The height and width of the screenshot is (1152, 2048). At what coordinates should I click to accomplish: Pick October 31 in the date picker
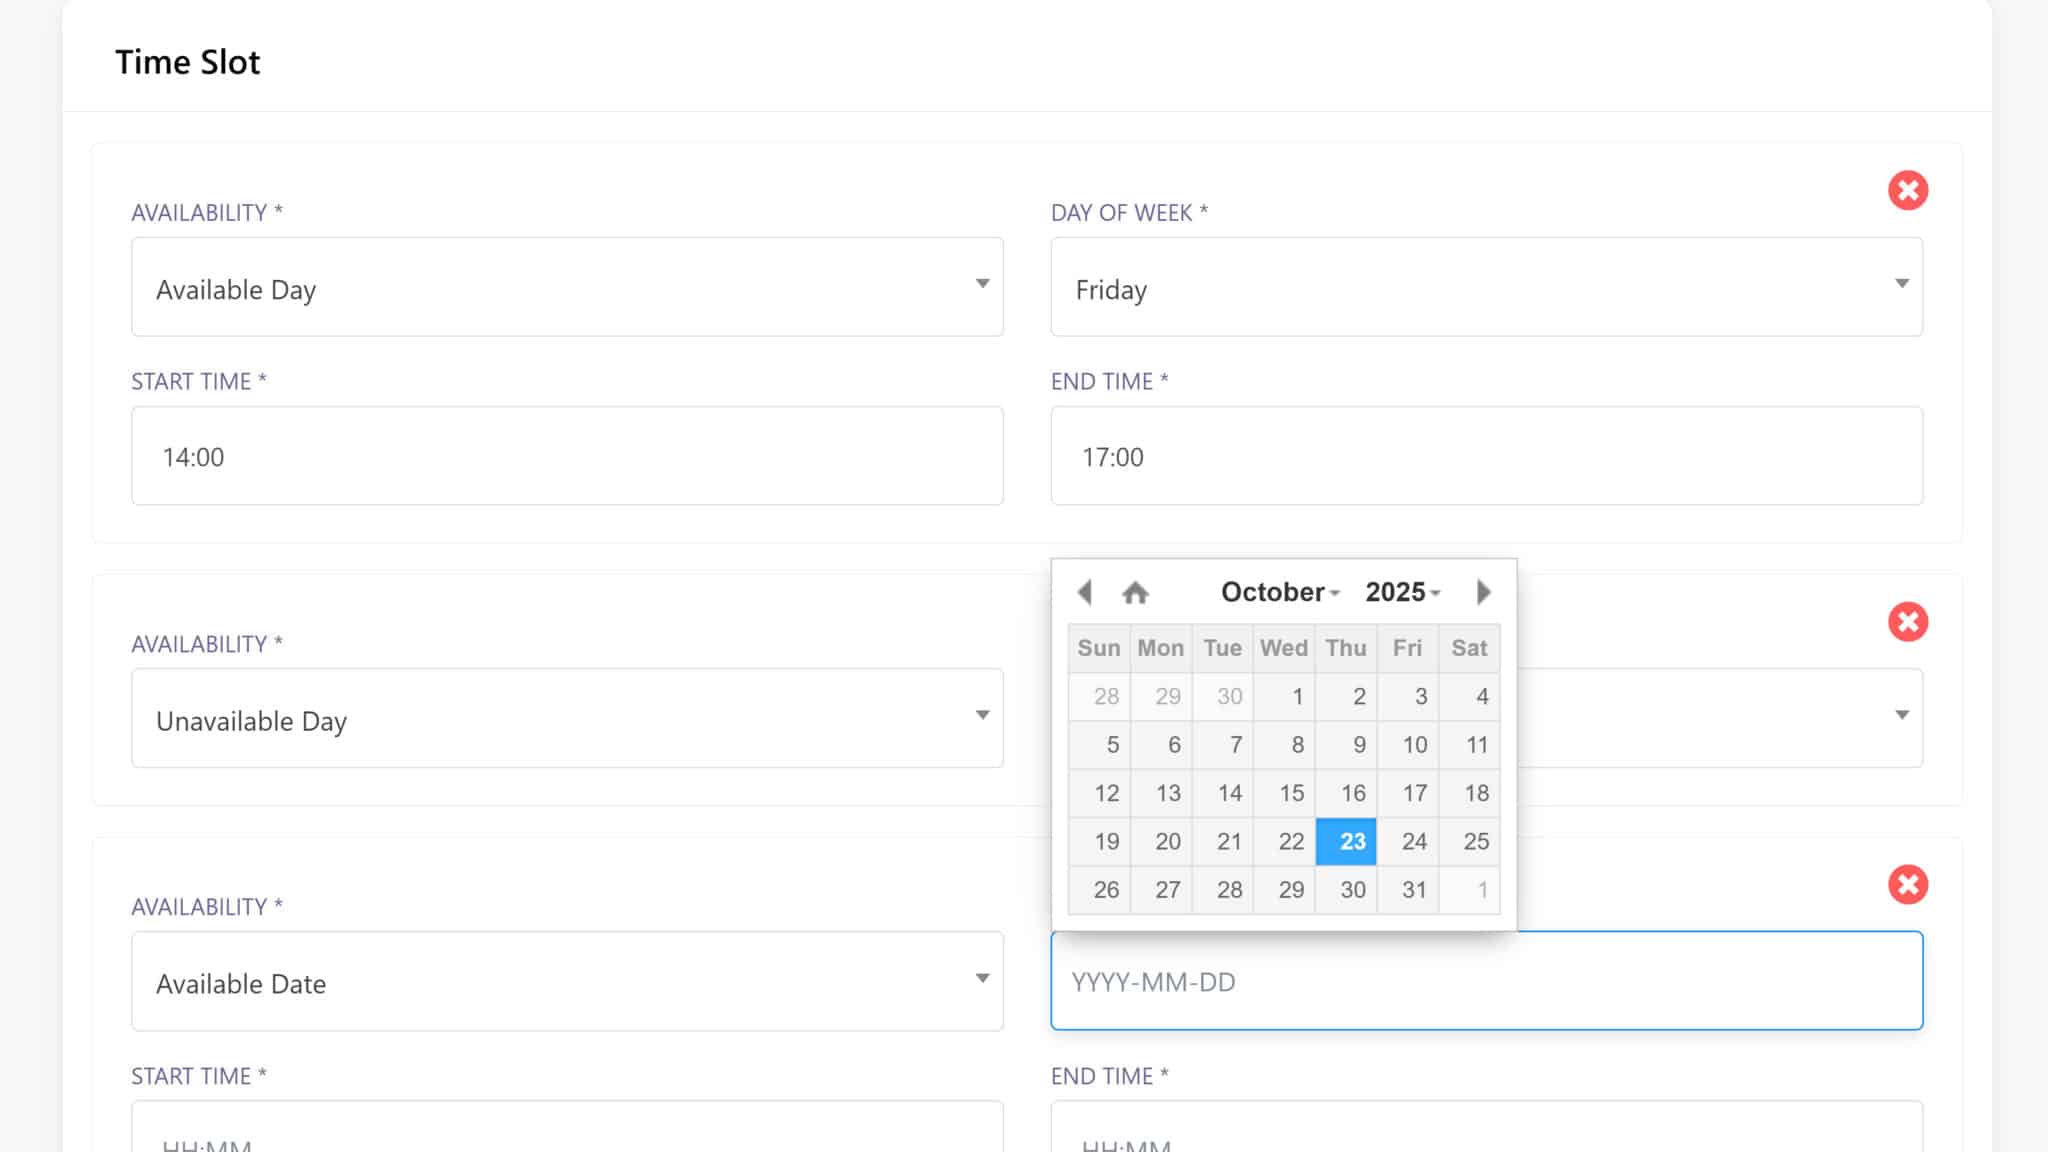pos(1408,890)
